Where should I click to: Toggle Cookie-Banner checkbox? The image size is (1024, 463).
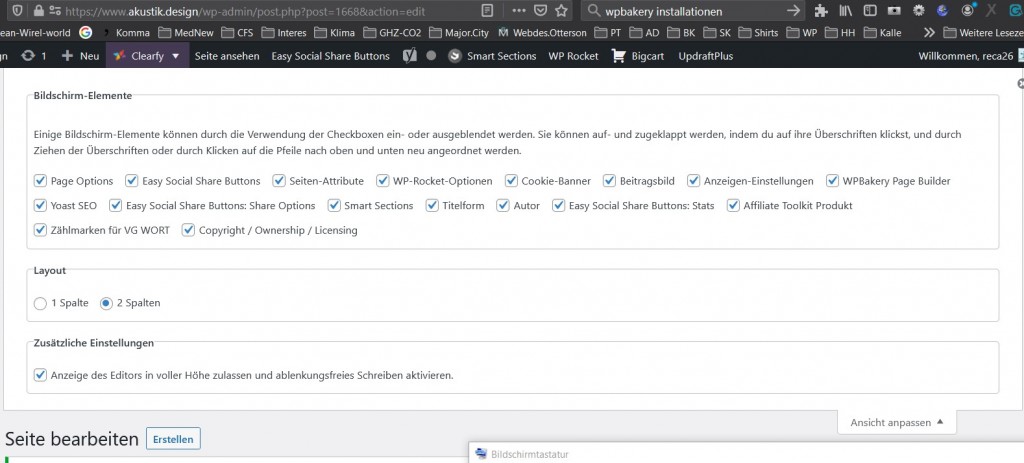(x=511, y=181)
